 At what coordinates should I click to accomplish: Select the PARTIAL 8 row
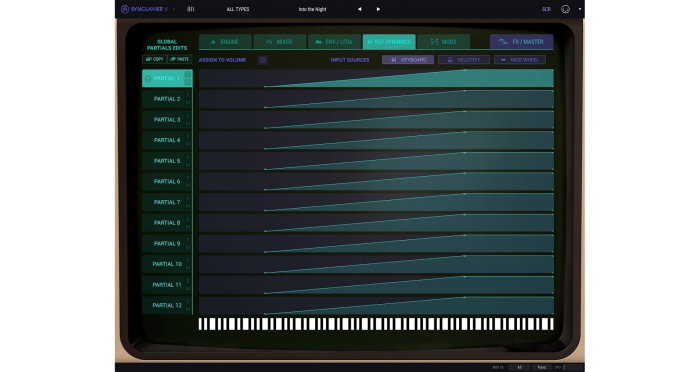click(x=167, y=223)
